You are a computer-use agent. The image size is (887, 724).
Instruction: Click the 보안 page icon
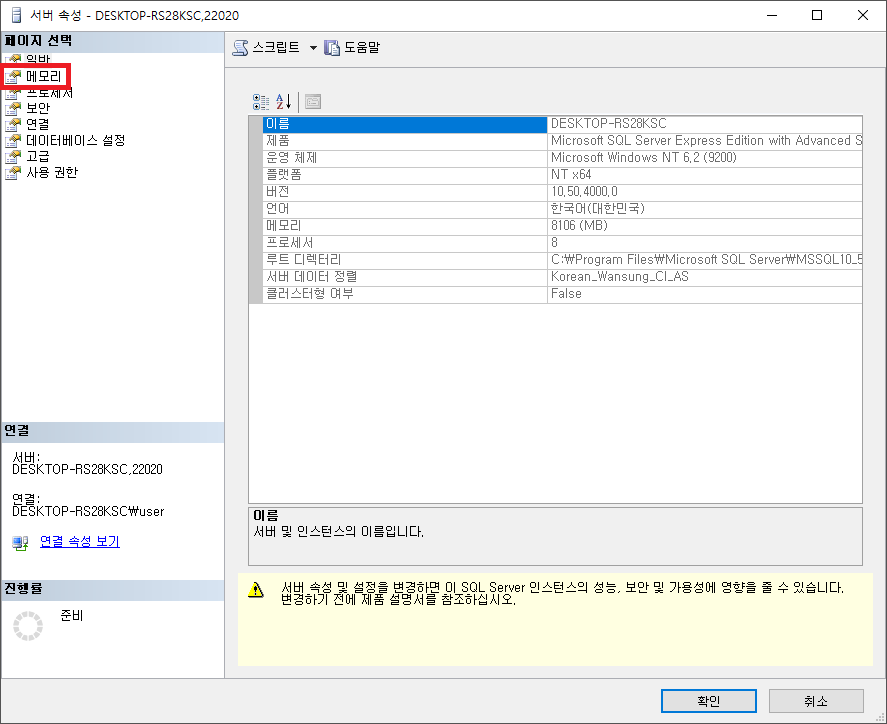(x=14, y=109)
